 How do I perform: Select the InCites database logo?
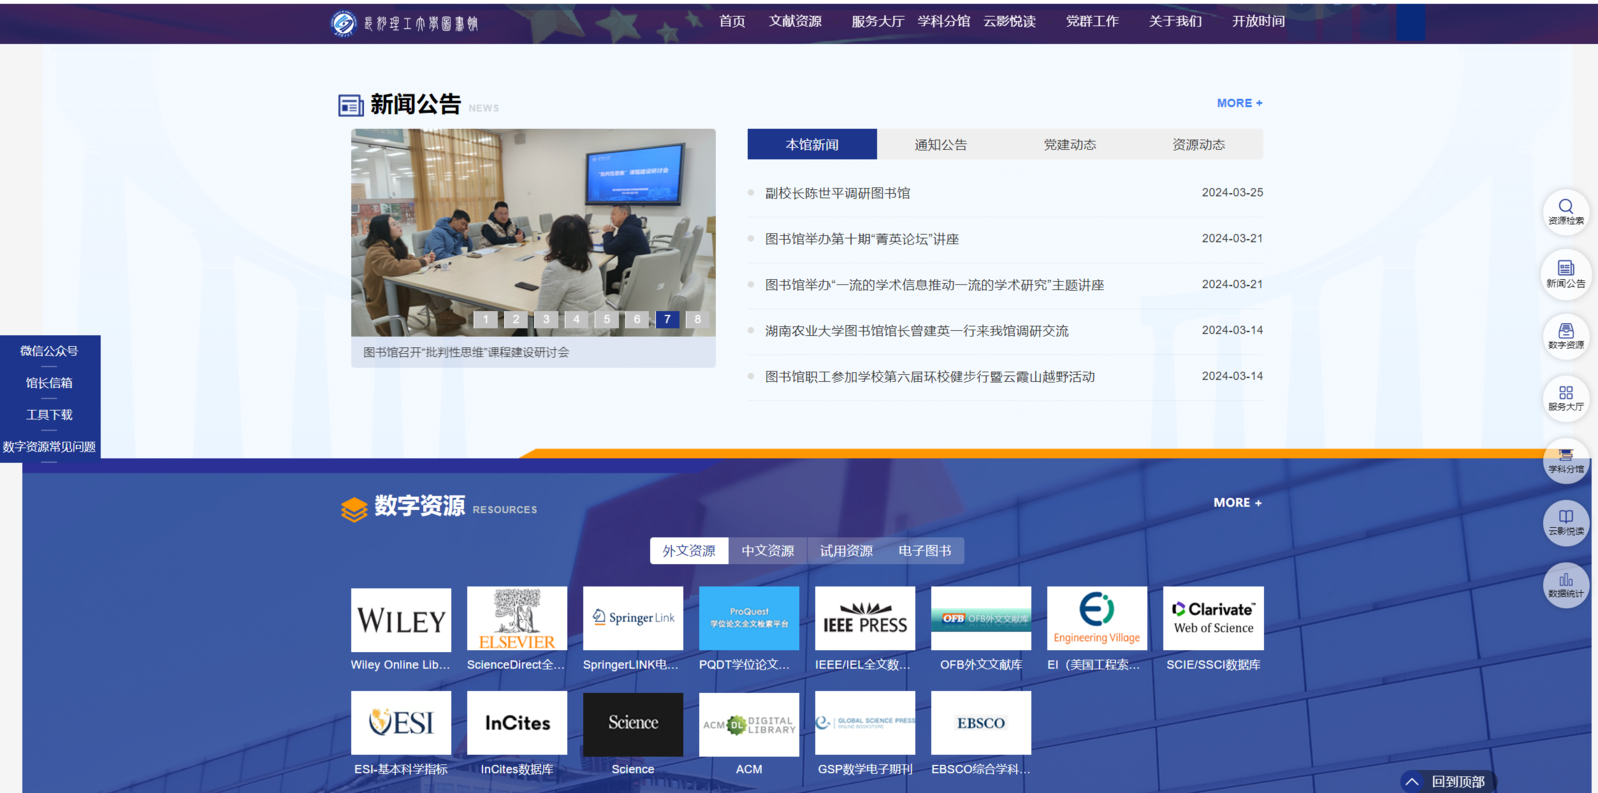point(517,723)
